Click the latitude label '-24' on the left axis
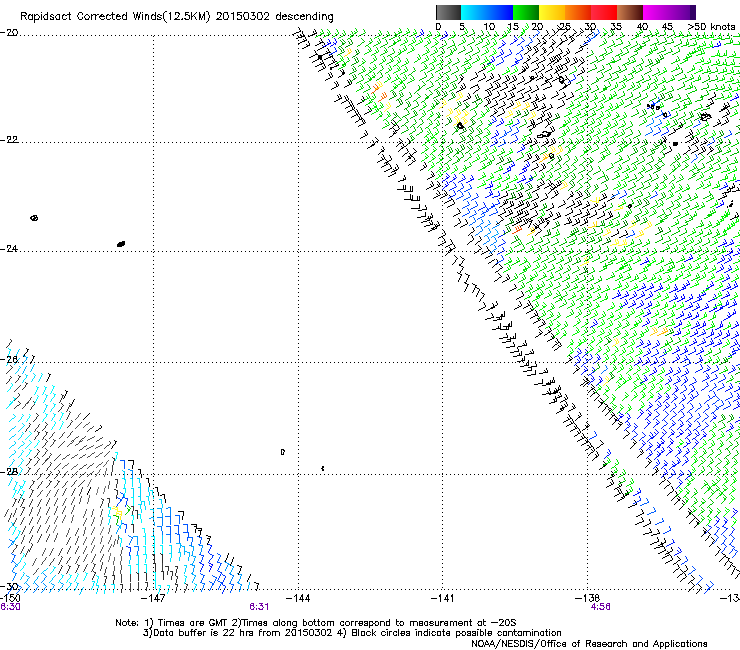This screenshot has width=740, height=650. coord(9,248)
